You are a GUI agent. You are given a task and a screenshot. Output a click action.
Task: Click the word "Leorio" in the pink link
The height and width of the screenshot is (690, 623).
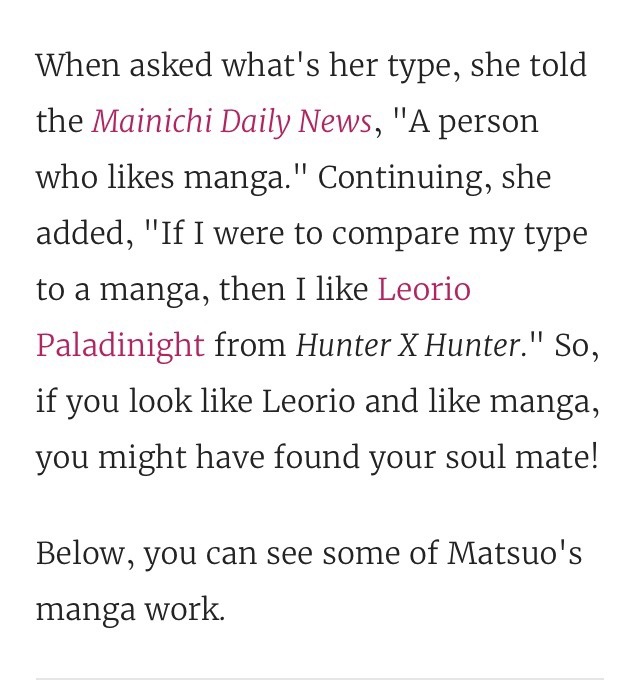pyautogui.click(x=423, y=290)
